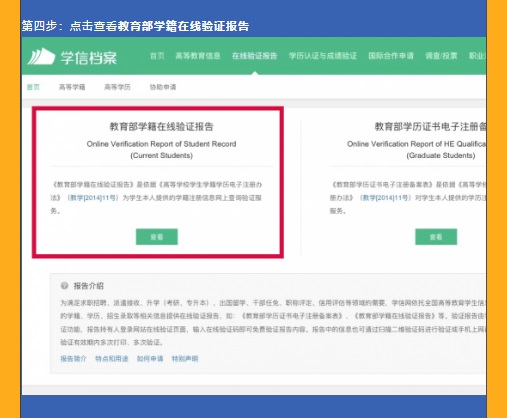
Task: Open 教学[2014]11号 link in right card
Action: pyautogui.click(x=385, y=198)
